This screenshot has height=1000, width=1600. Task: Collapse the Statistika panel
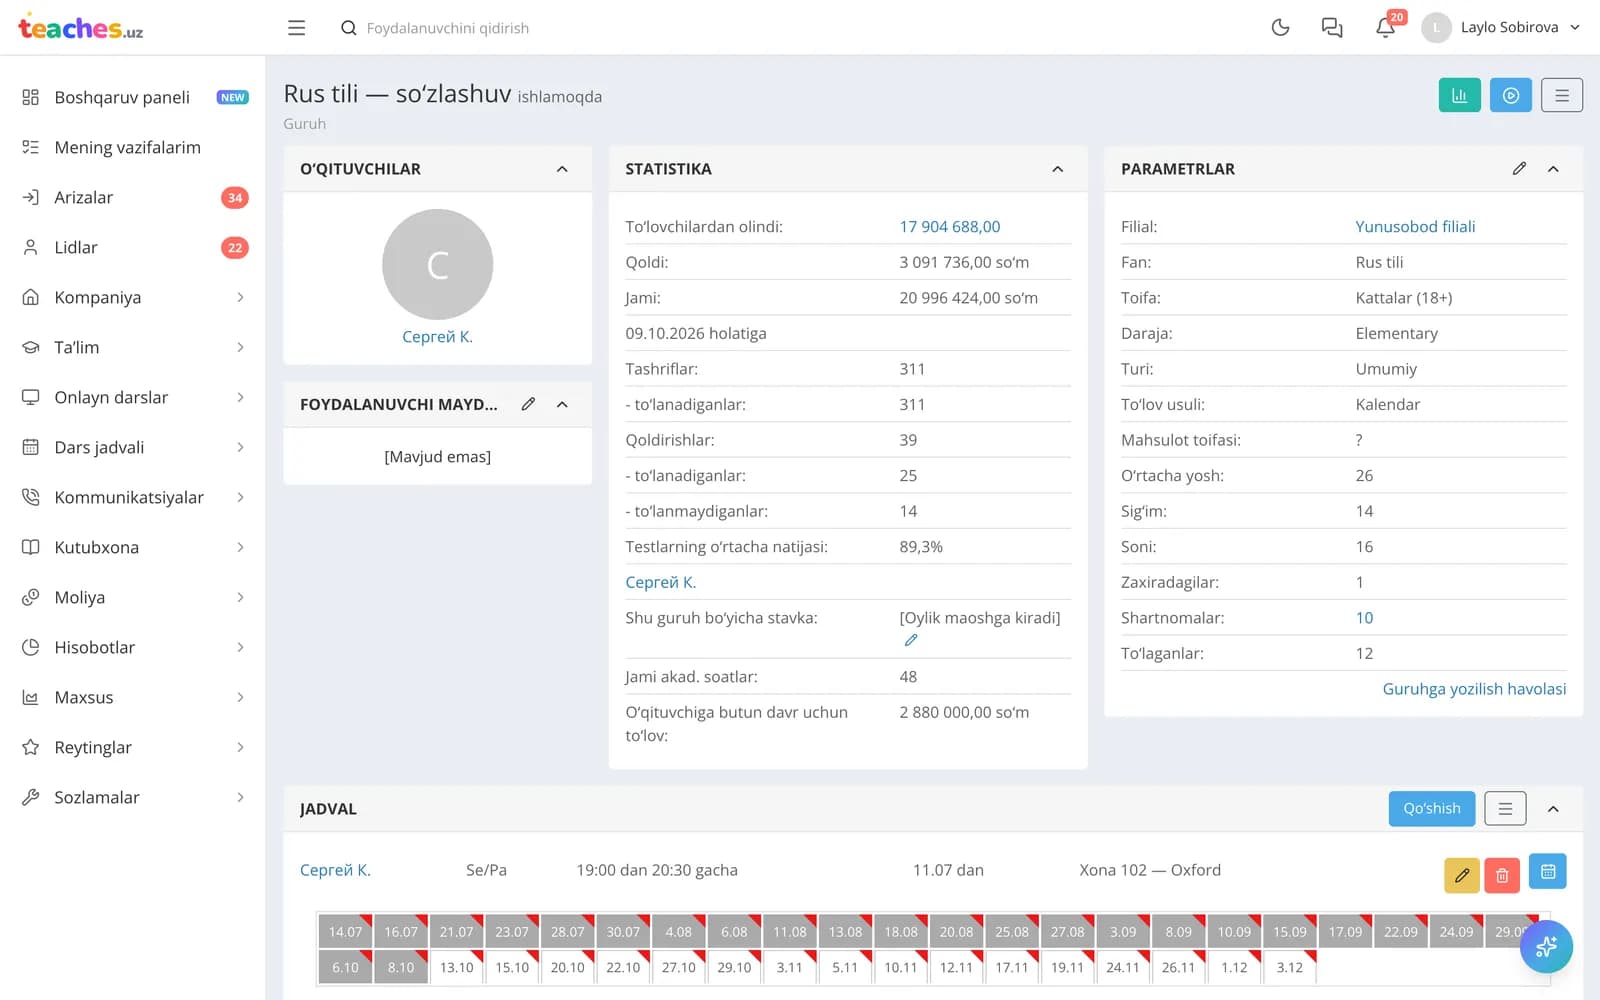tap(1057, 169)
